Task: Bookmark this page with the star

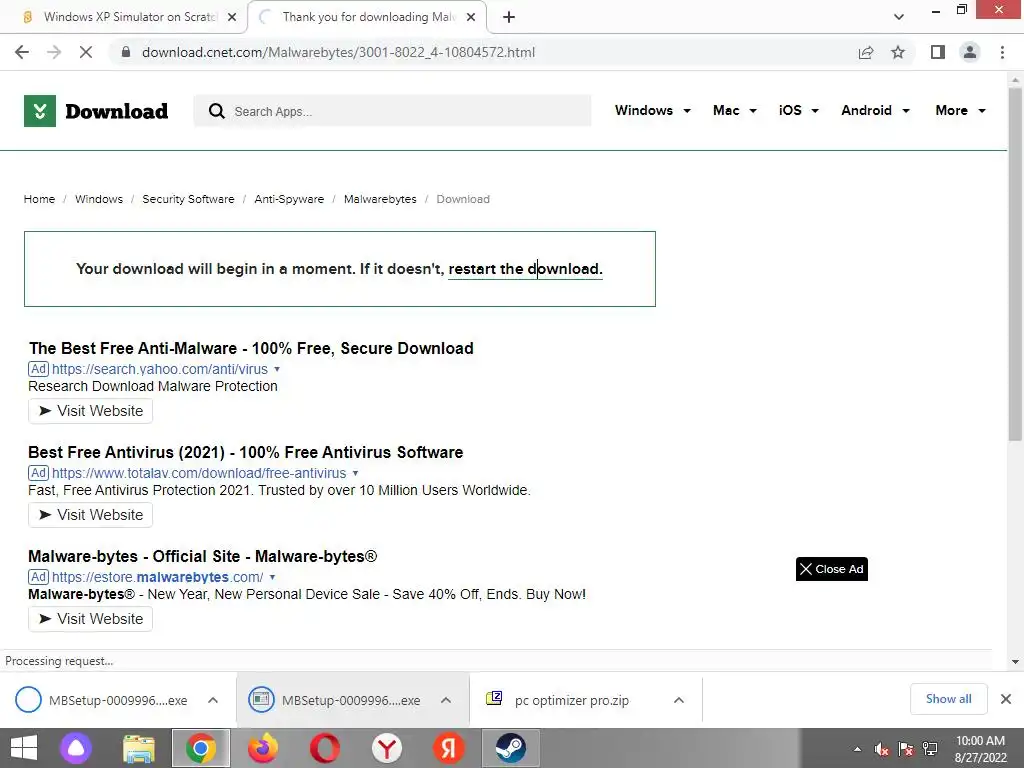Action: click(x=898, y=52)
